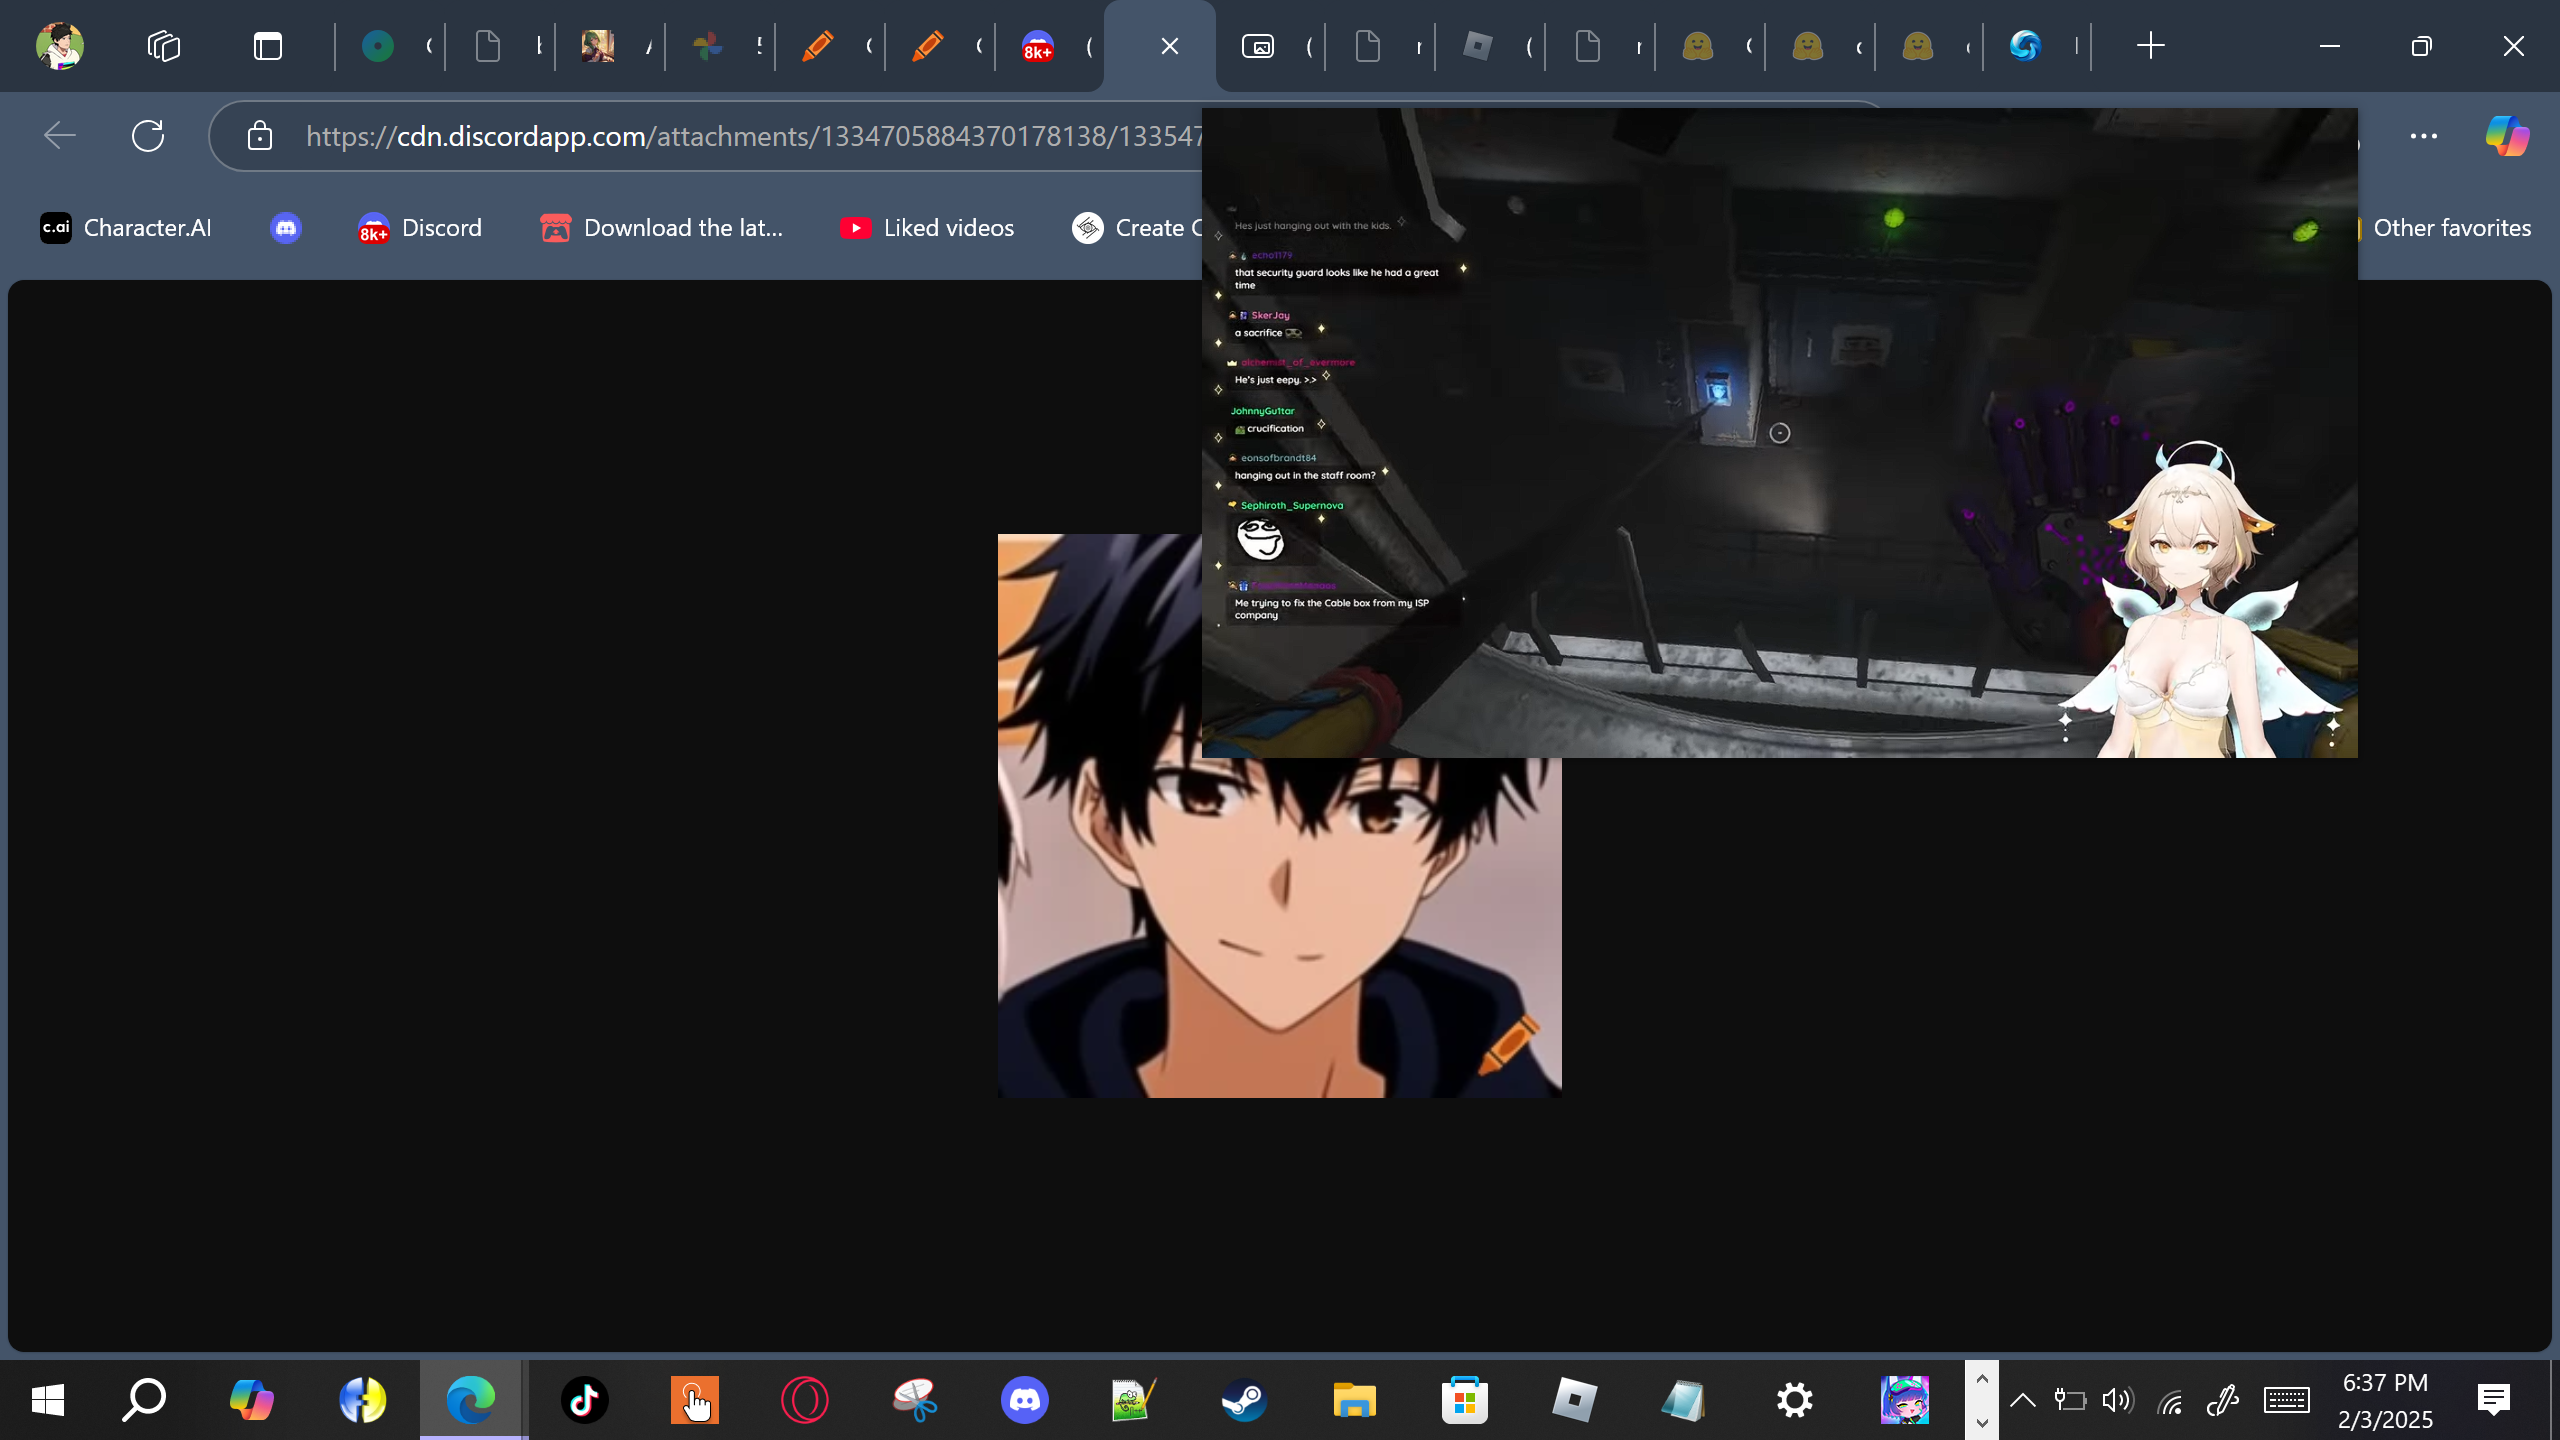Open the blue and yellow globe taskbar app
Screen dimensions: 2560x1440
362,1400
